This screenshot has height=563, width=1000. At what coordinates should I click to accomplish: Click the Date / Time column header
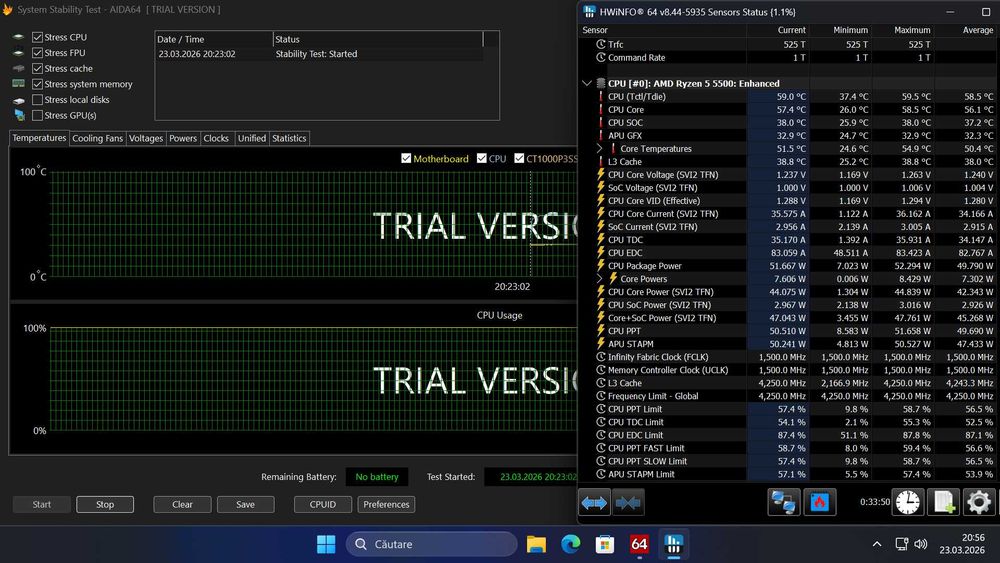click(x=214, y=39)
